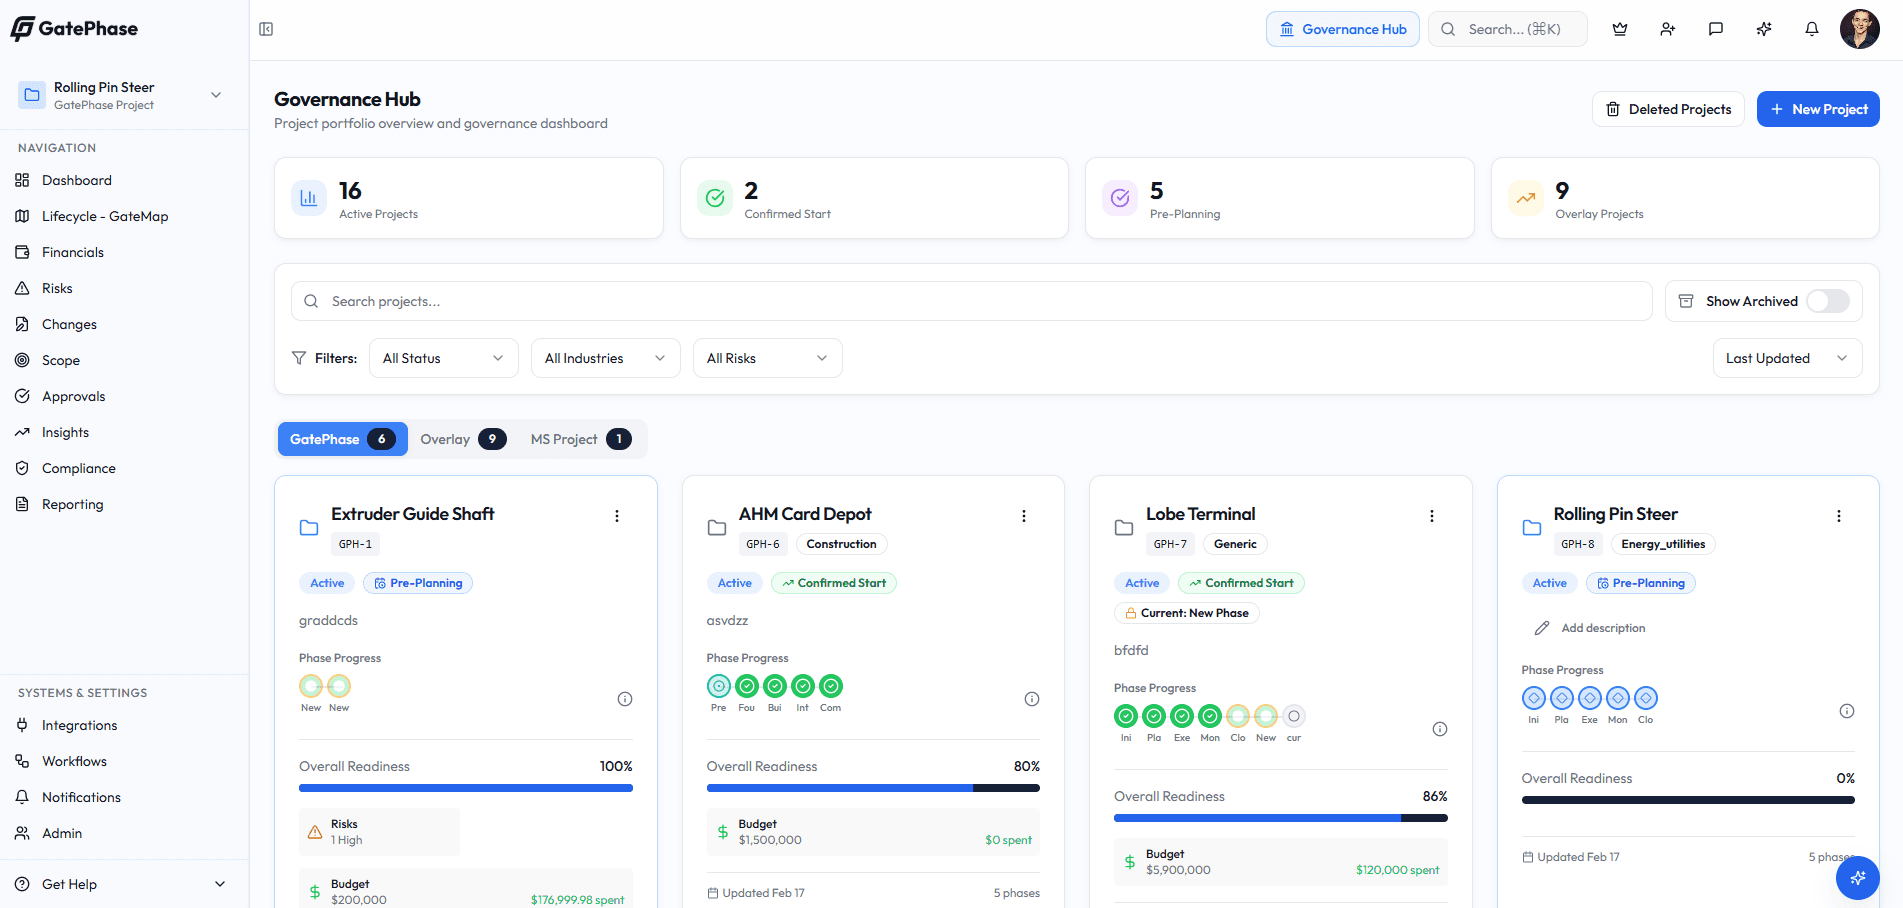Show phase info for Lobe Terminal

(1440, 729)
